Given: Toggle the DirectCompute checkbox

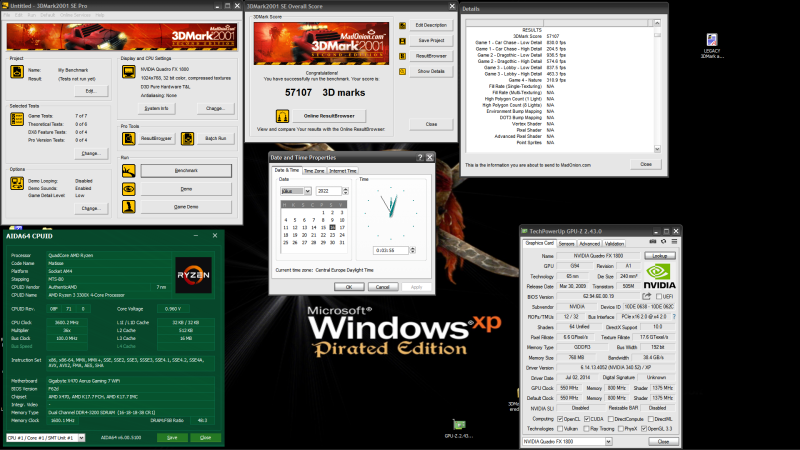Looking at the screenshot, I should (611, 419).
